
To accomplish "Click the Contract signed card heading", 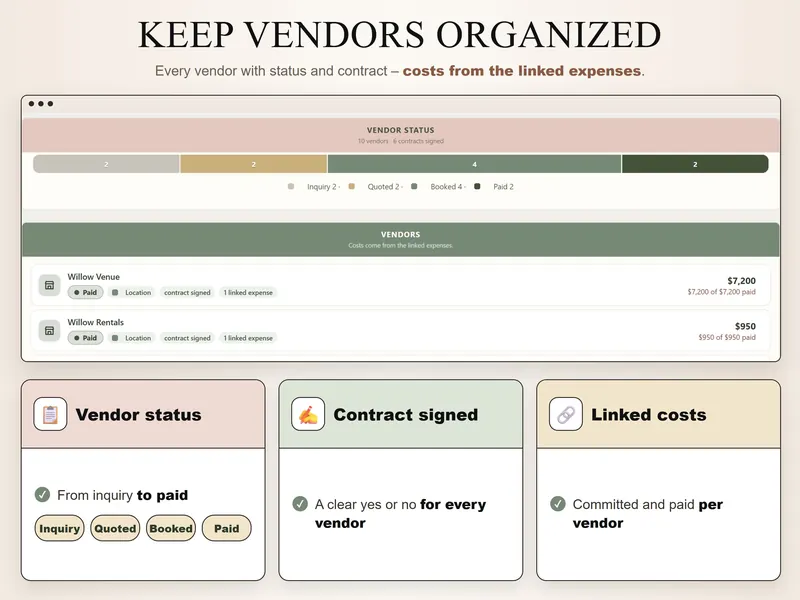I will point(406,414).
